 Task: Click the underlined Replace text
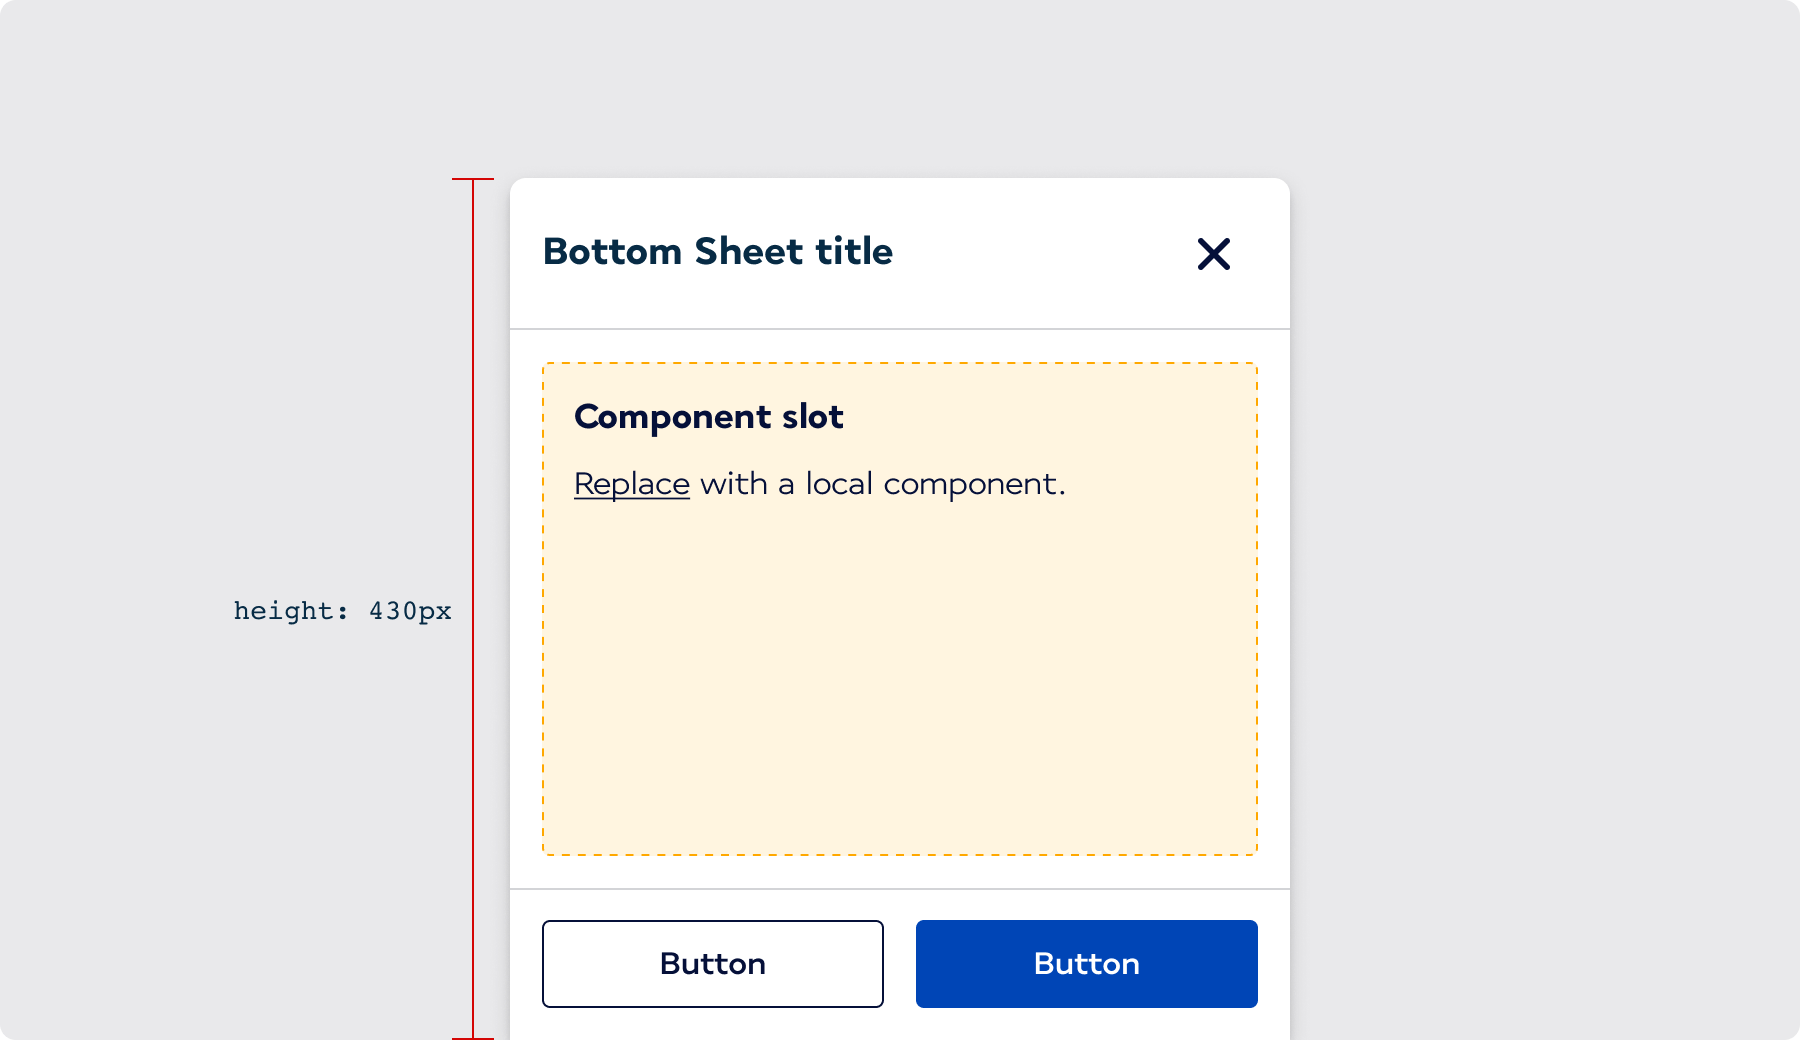[x=630, y=483]
